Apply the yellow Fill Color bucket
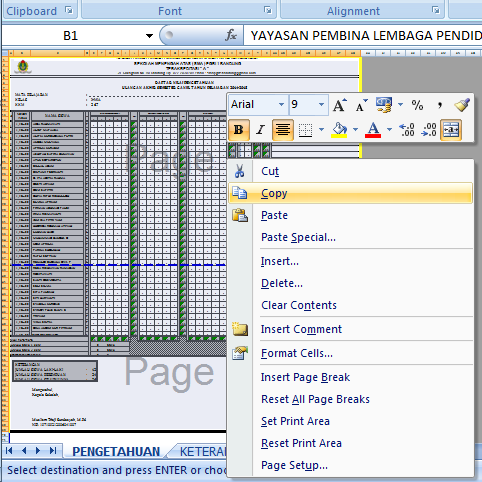The width and height of the screenshot is (482, 482). pos(339,130)
